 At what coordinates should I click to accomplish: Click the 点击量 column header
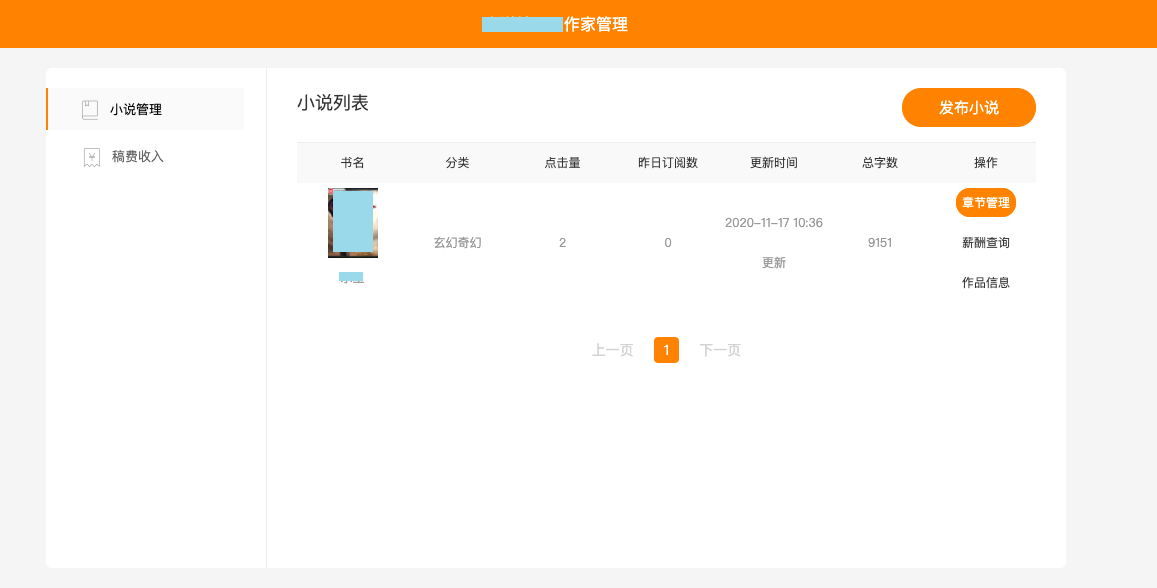click(562, 163)
